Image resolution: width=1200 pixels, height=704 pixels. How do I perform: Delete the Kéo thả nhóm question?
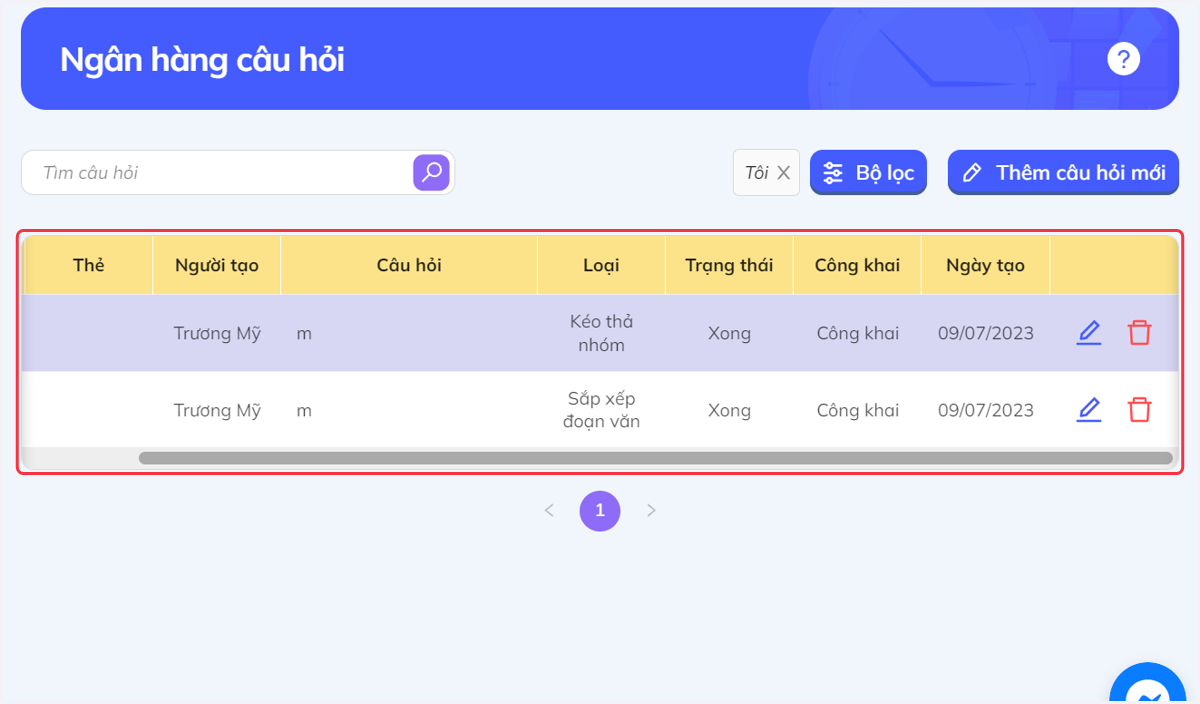click(1139, 333)
